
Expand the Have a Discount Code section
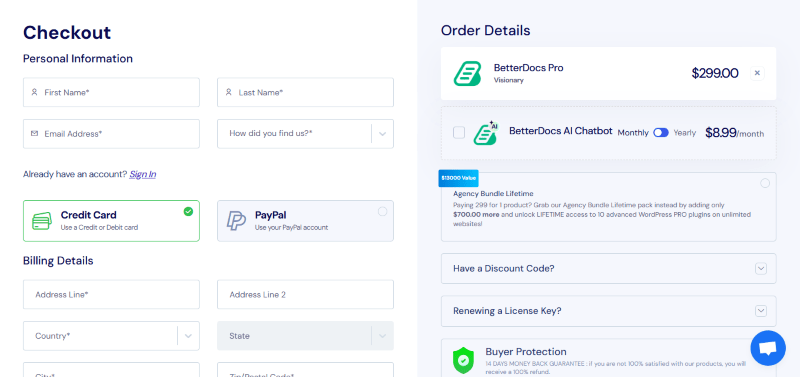(x=608, y=268)
